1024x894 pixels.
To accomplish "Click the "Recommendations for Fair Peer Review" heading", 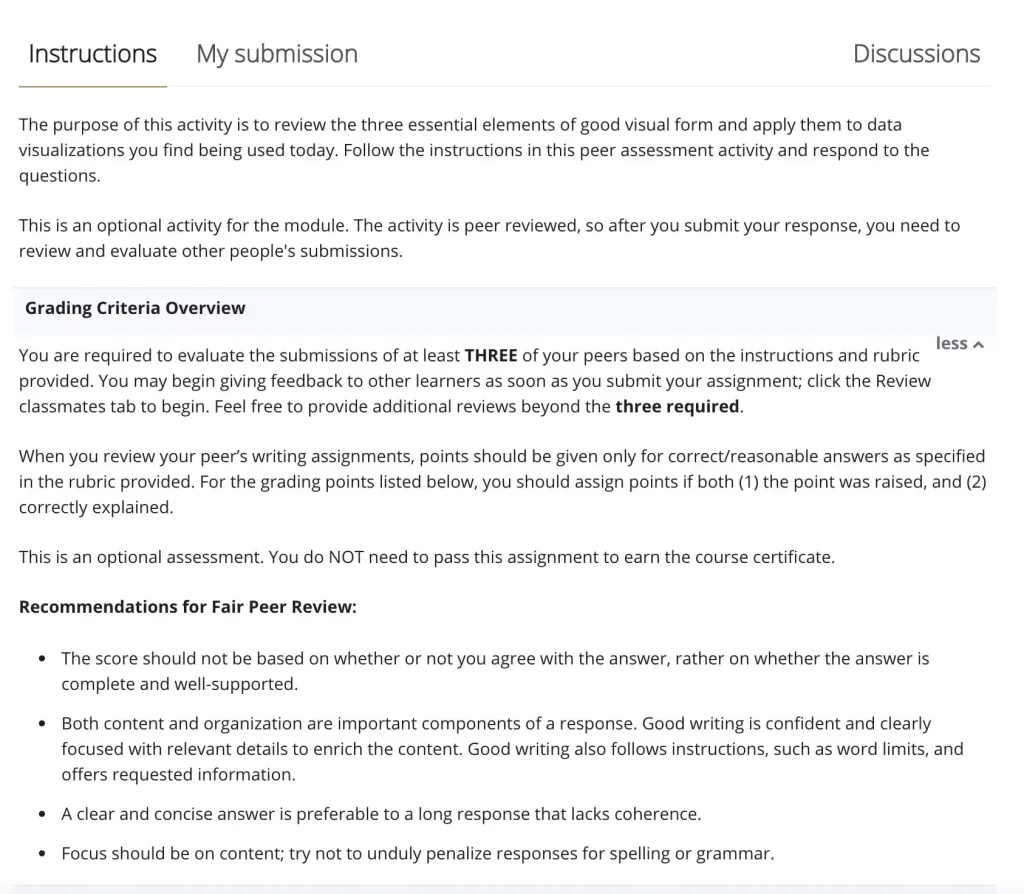I will click(x=187, y=607).
